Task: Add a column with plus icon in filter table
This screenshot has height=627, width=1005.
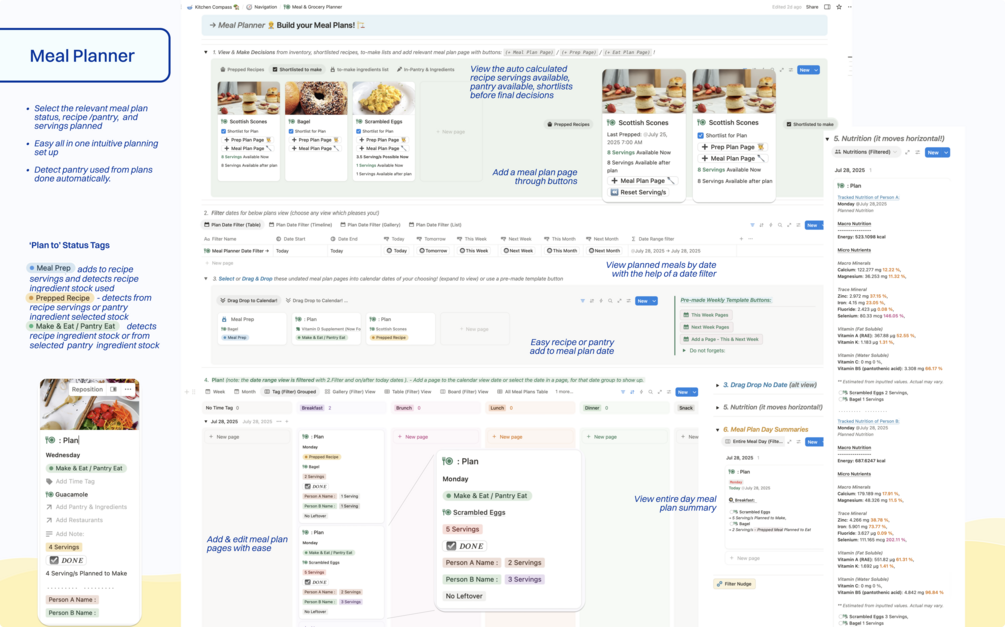Action: point(742,238)
